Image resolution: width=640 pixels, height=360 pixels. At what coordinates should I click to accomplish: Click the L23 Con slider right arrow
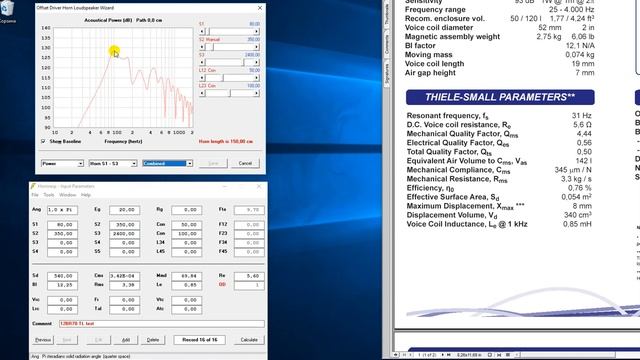256,93
